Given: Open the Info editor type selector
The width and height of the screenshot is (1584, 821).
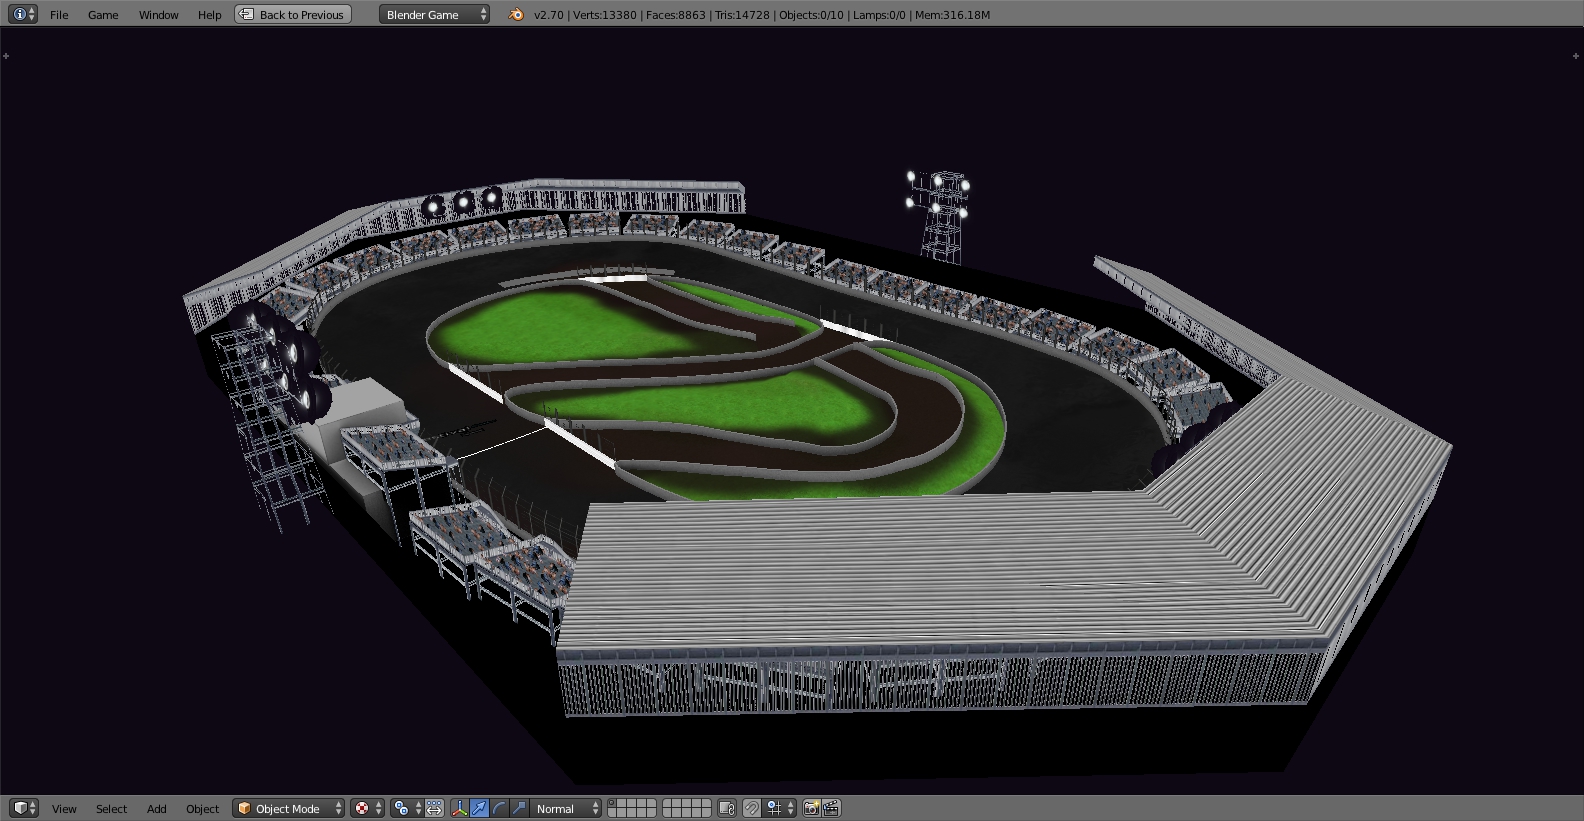Looking at the screenshot, I should [22, 14].
